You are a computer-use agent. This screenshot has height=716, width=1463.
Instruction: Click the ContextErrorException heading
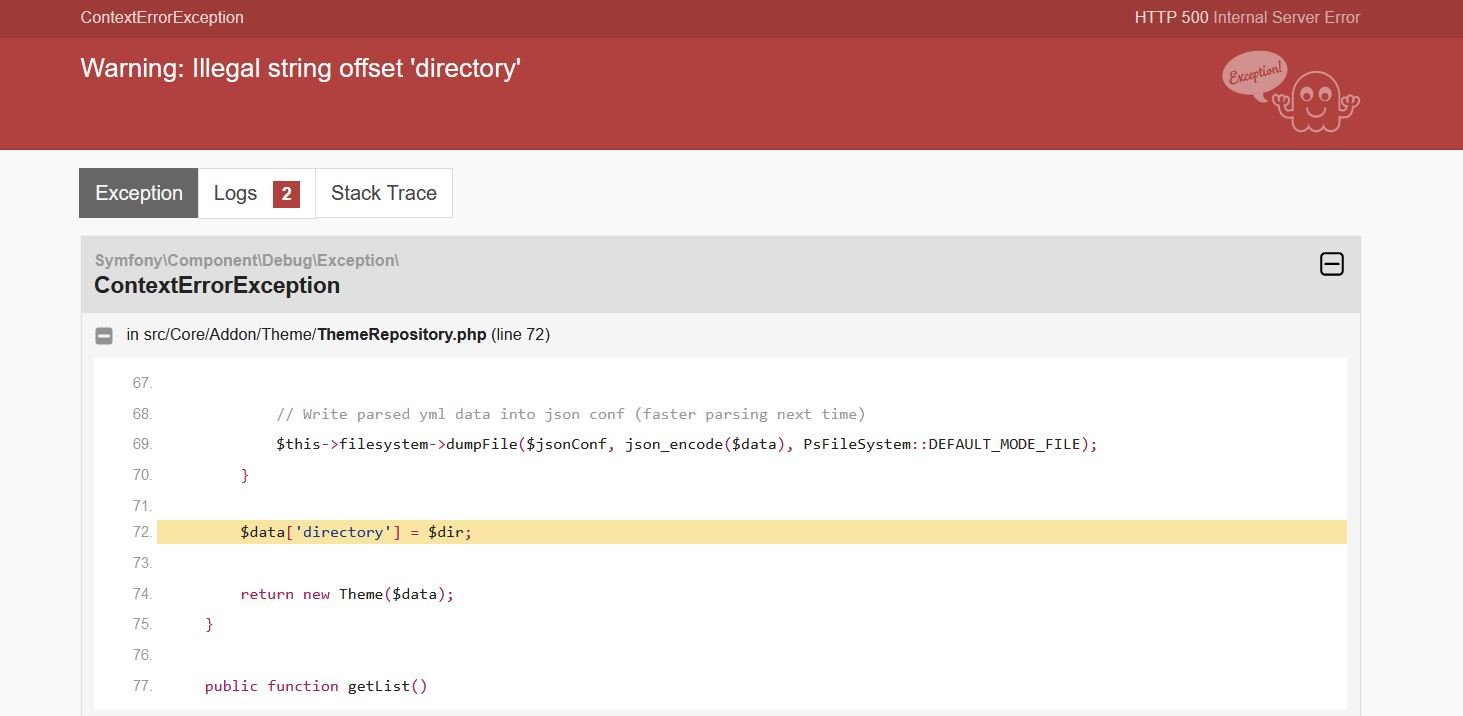click(x=217, y=286)
